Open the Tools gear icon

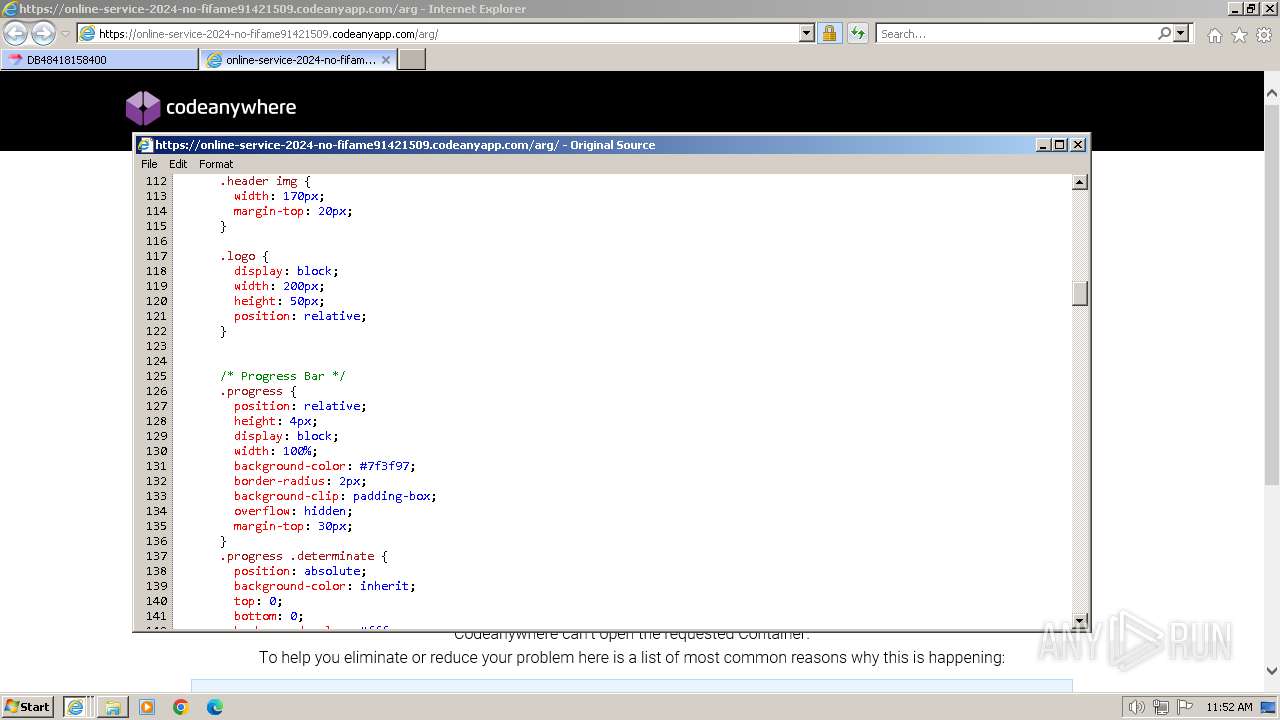click(1264, 35)
